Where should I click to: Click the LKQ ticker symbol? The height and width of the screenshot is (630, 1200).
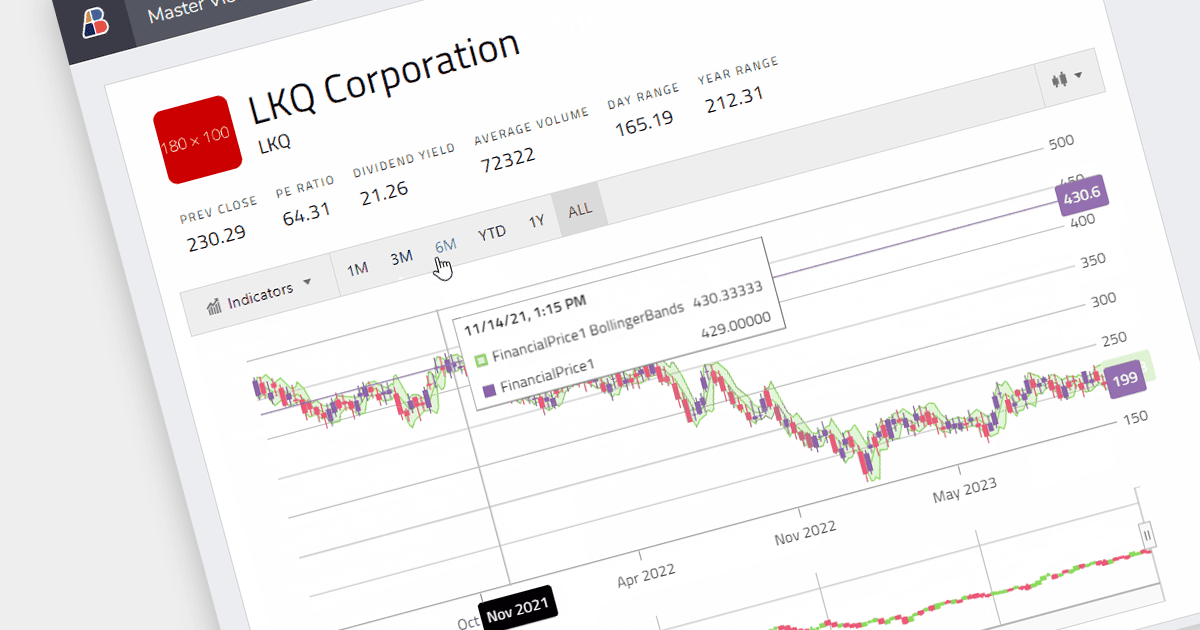[274, 143]
